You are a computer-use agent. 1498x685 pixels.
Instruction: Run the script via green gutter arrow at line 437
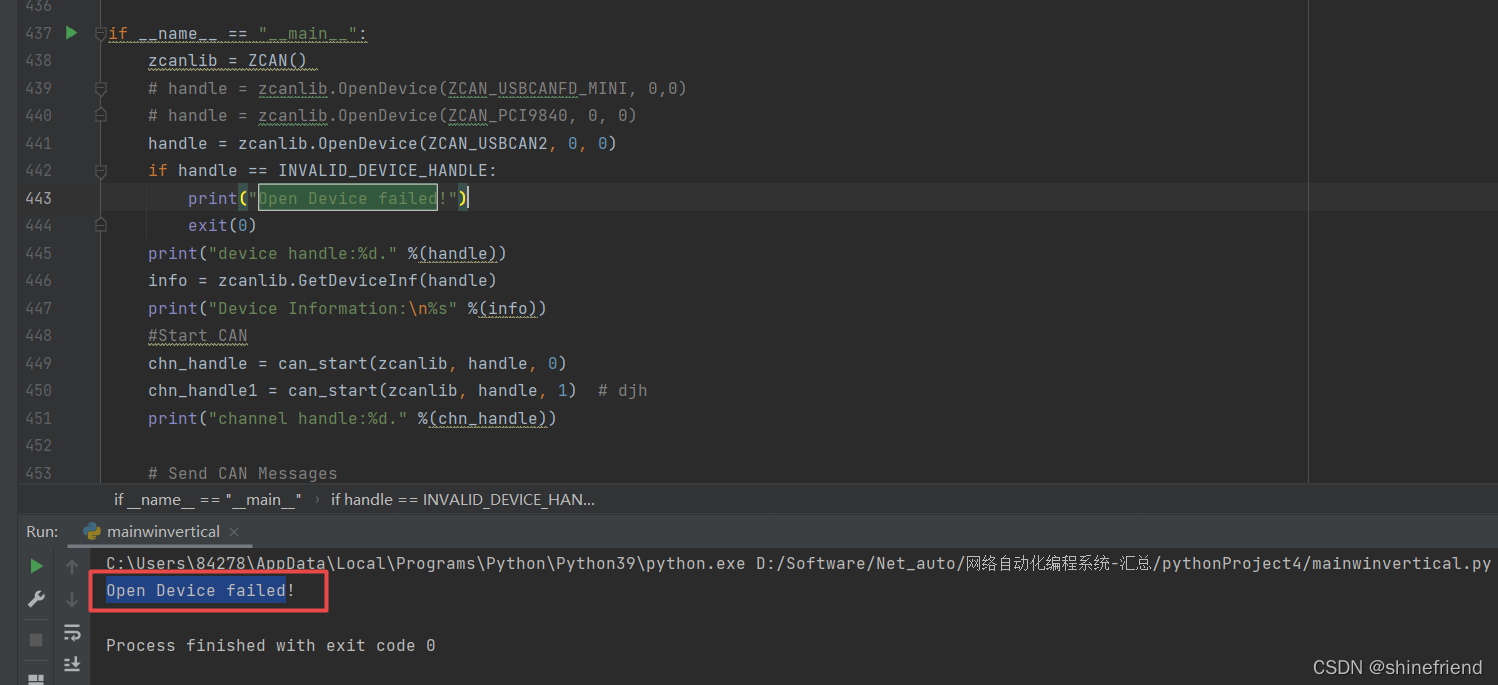pos(70,32)
